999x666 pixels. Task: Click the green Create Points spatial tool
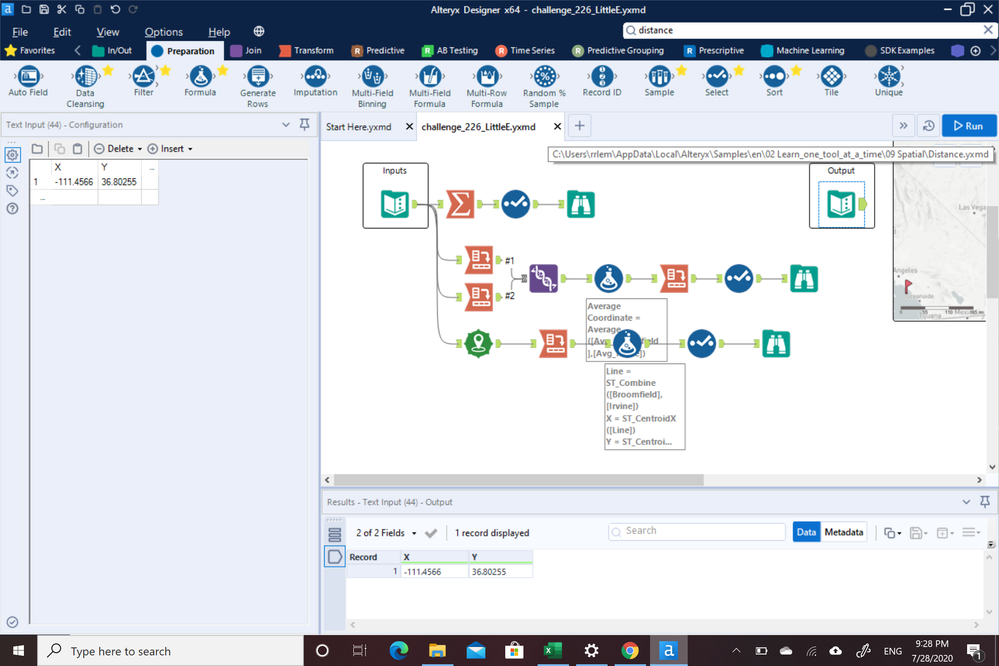(x=479, y=343)
